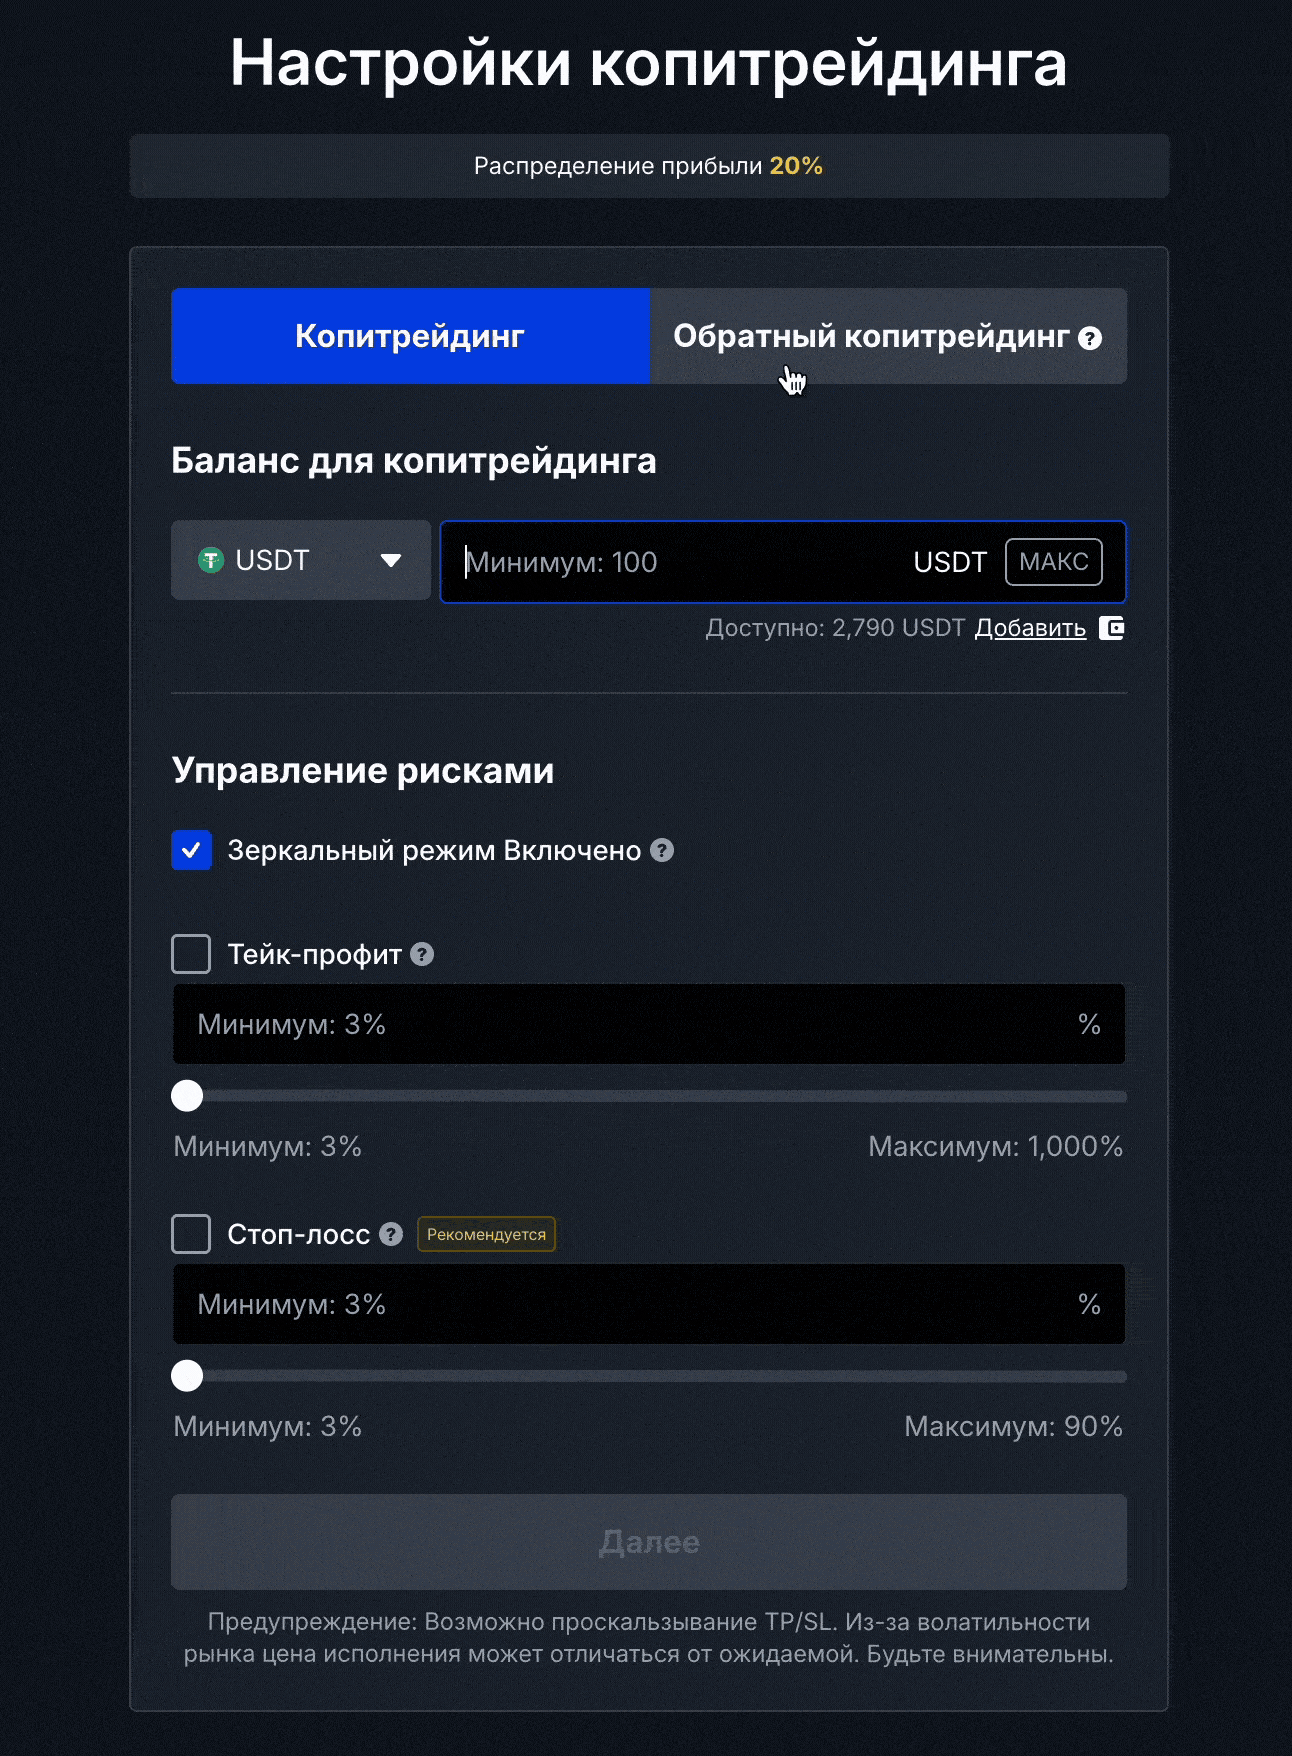Click help icon next to Стоп-лосс

[x=391, y=1234]
